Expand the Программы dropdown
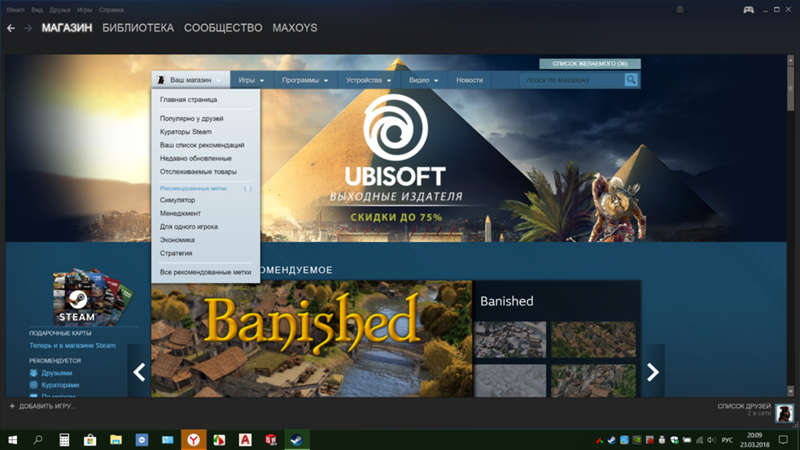Image resolution: width=800 pixels, height=450 pixels. click(x=305, y=80)
